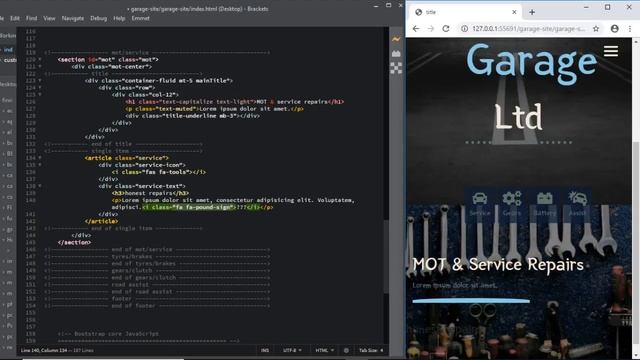
Task: Open the Edit menu in Brackets
Action: coord(15,18)
